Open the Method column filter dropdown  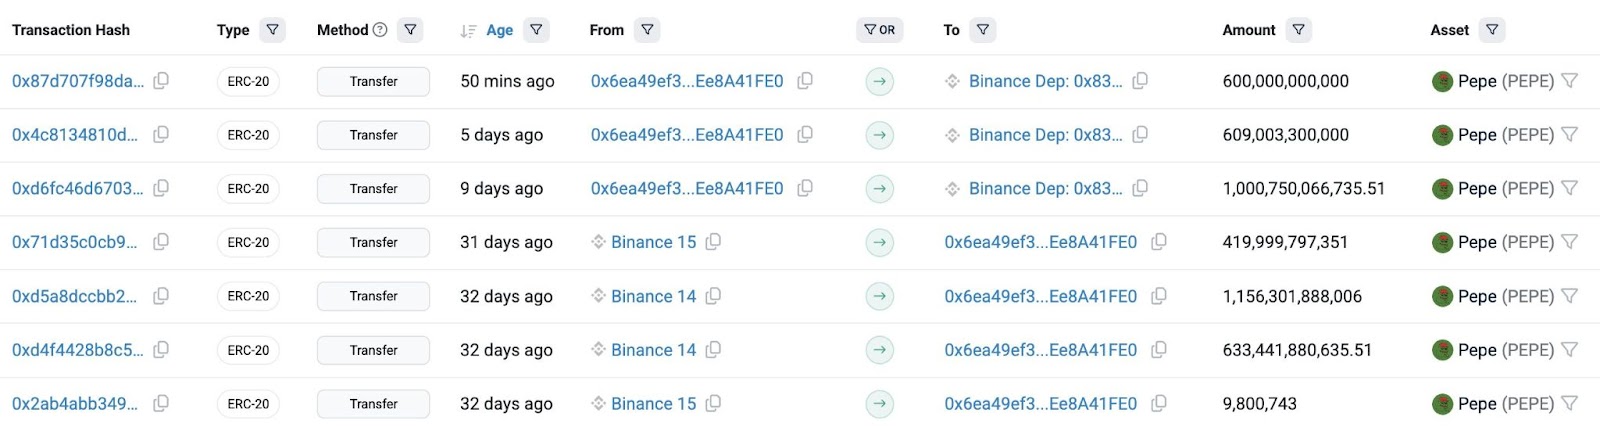point(410,30)
